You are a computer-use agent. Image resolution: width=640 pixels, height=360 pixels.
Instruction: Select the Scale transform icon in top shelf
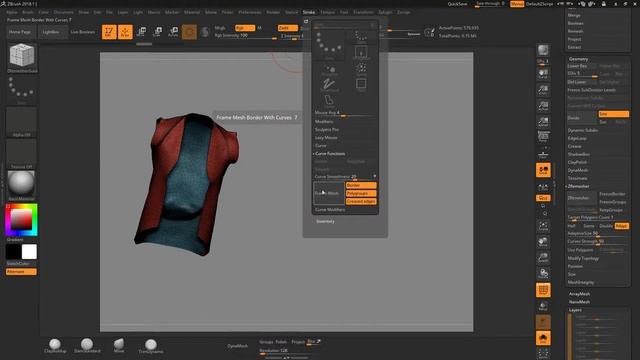tap(158, 32)
